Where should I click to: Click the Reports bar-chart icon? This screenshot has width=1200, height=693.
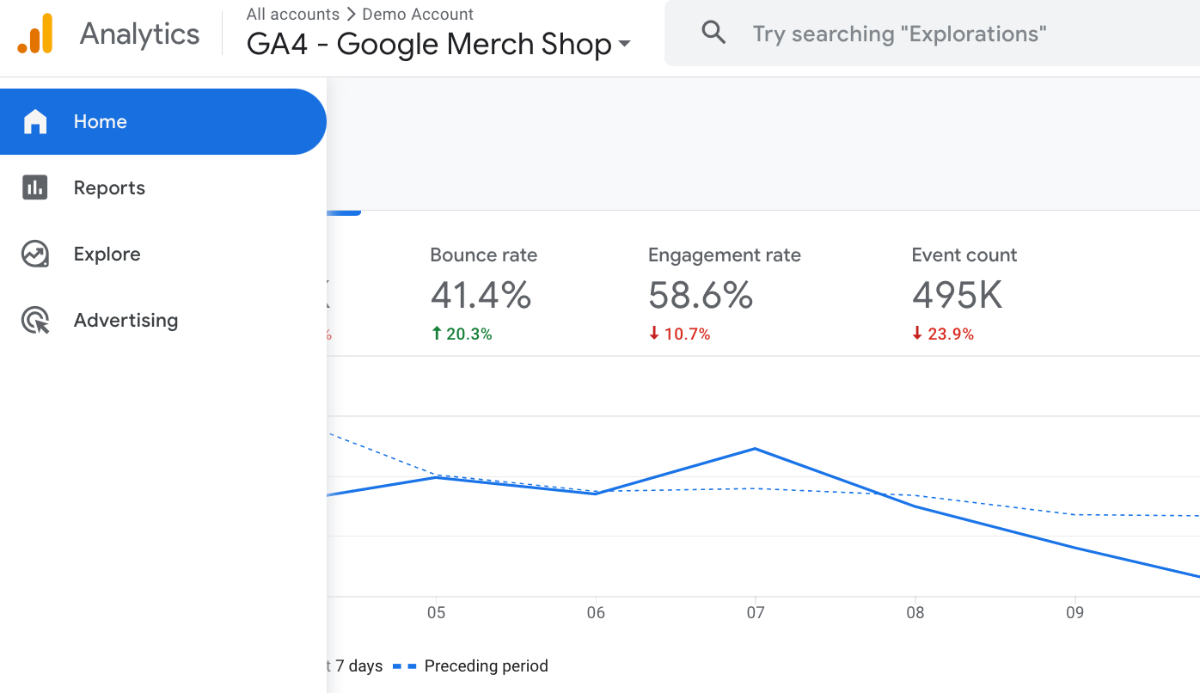34,187
